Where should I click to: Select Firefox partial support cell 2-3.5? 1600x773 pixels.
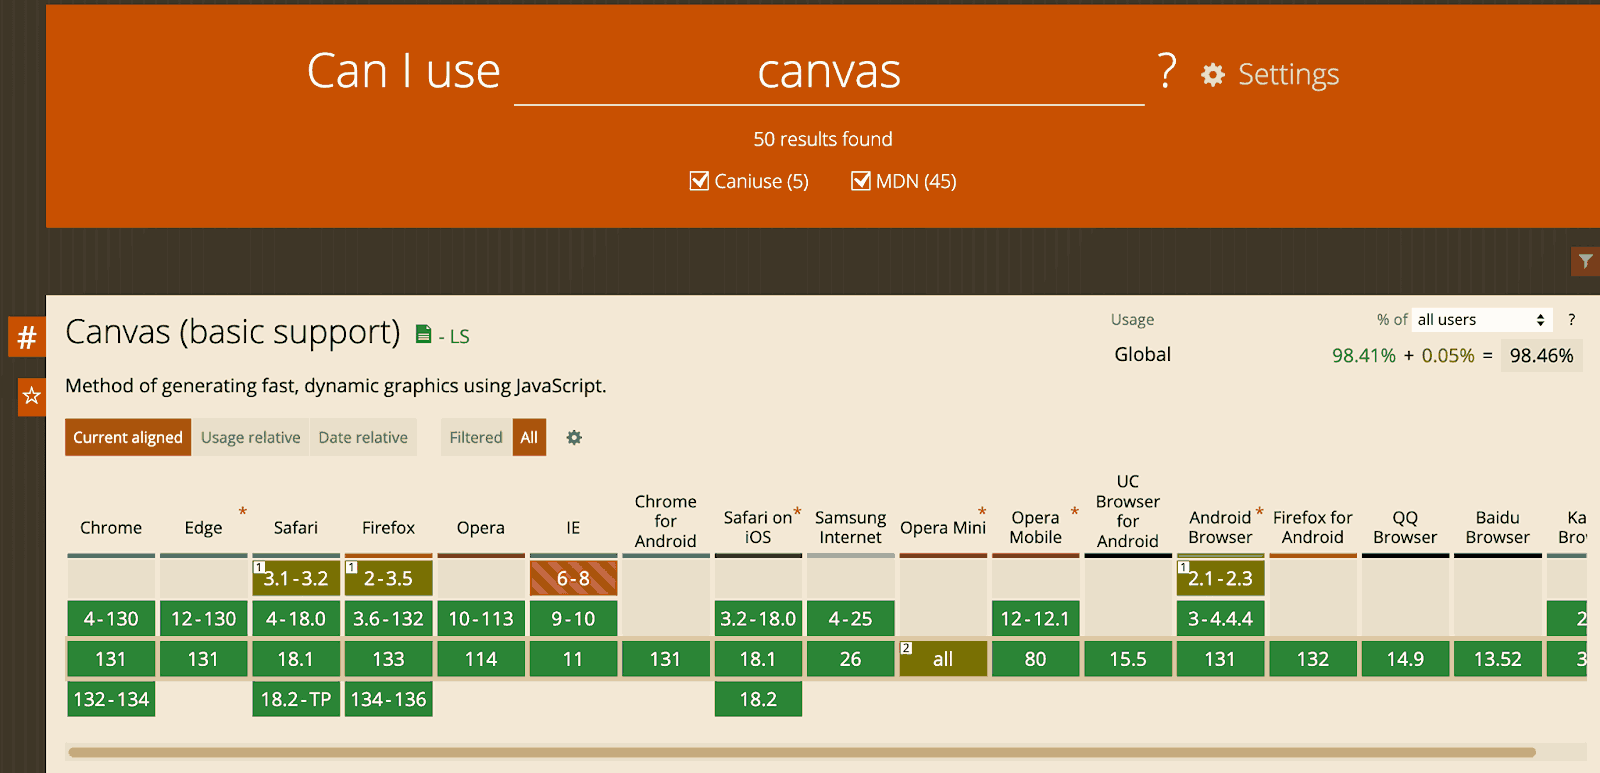(388, 578)
